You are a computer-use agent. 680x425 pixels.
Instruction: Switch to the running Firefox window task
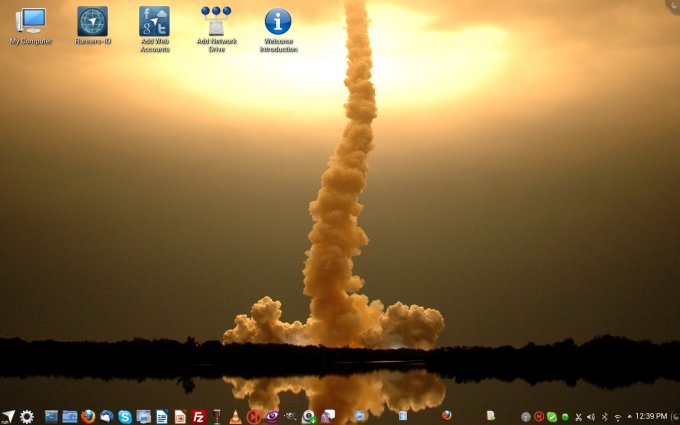pos(446,415)
